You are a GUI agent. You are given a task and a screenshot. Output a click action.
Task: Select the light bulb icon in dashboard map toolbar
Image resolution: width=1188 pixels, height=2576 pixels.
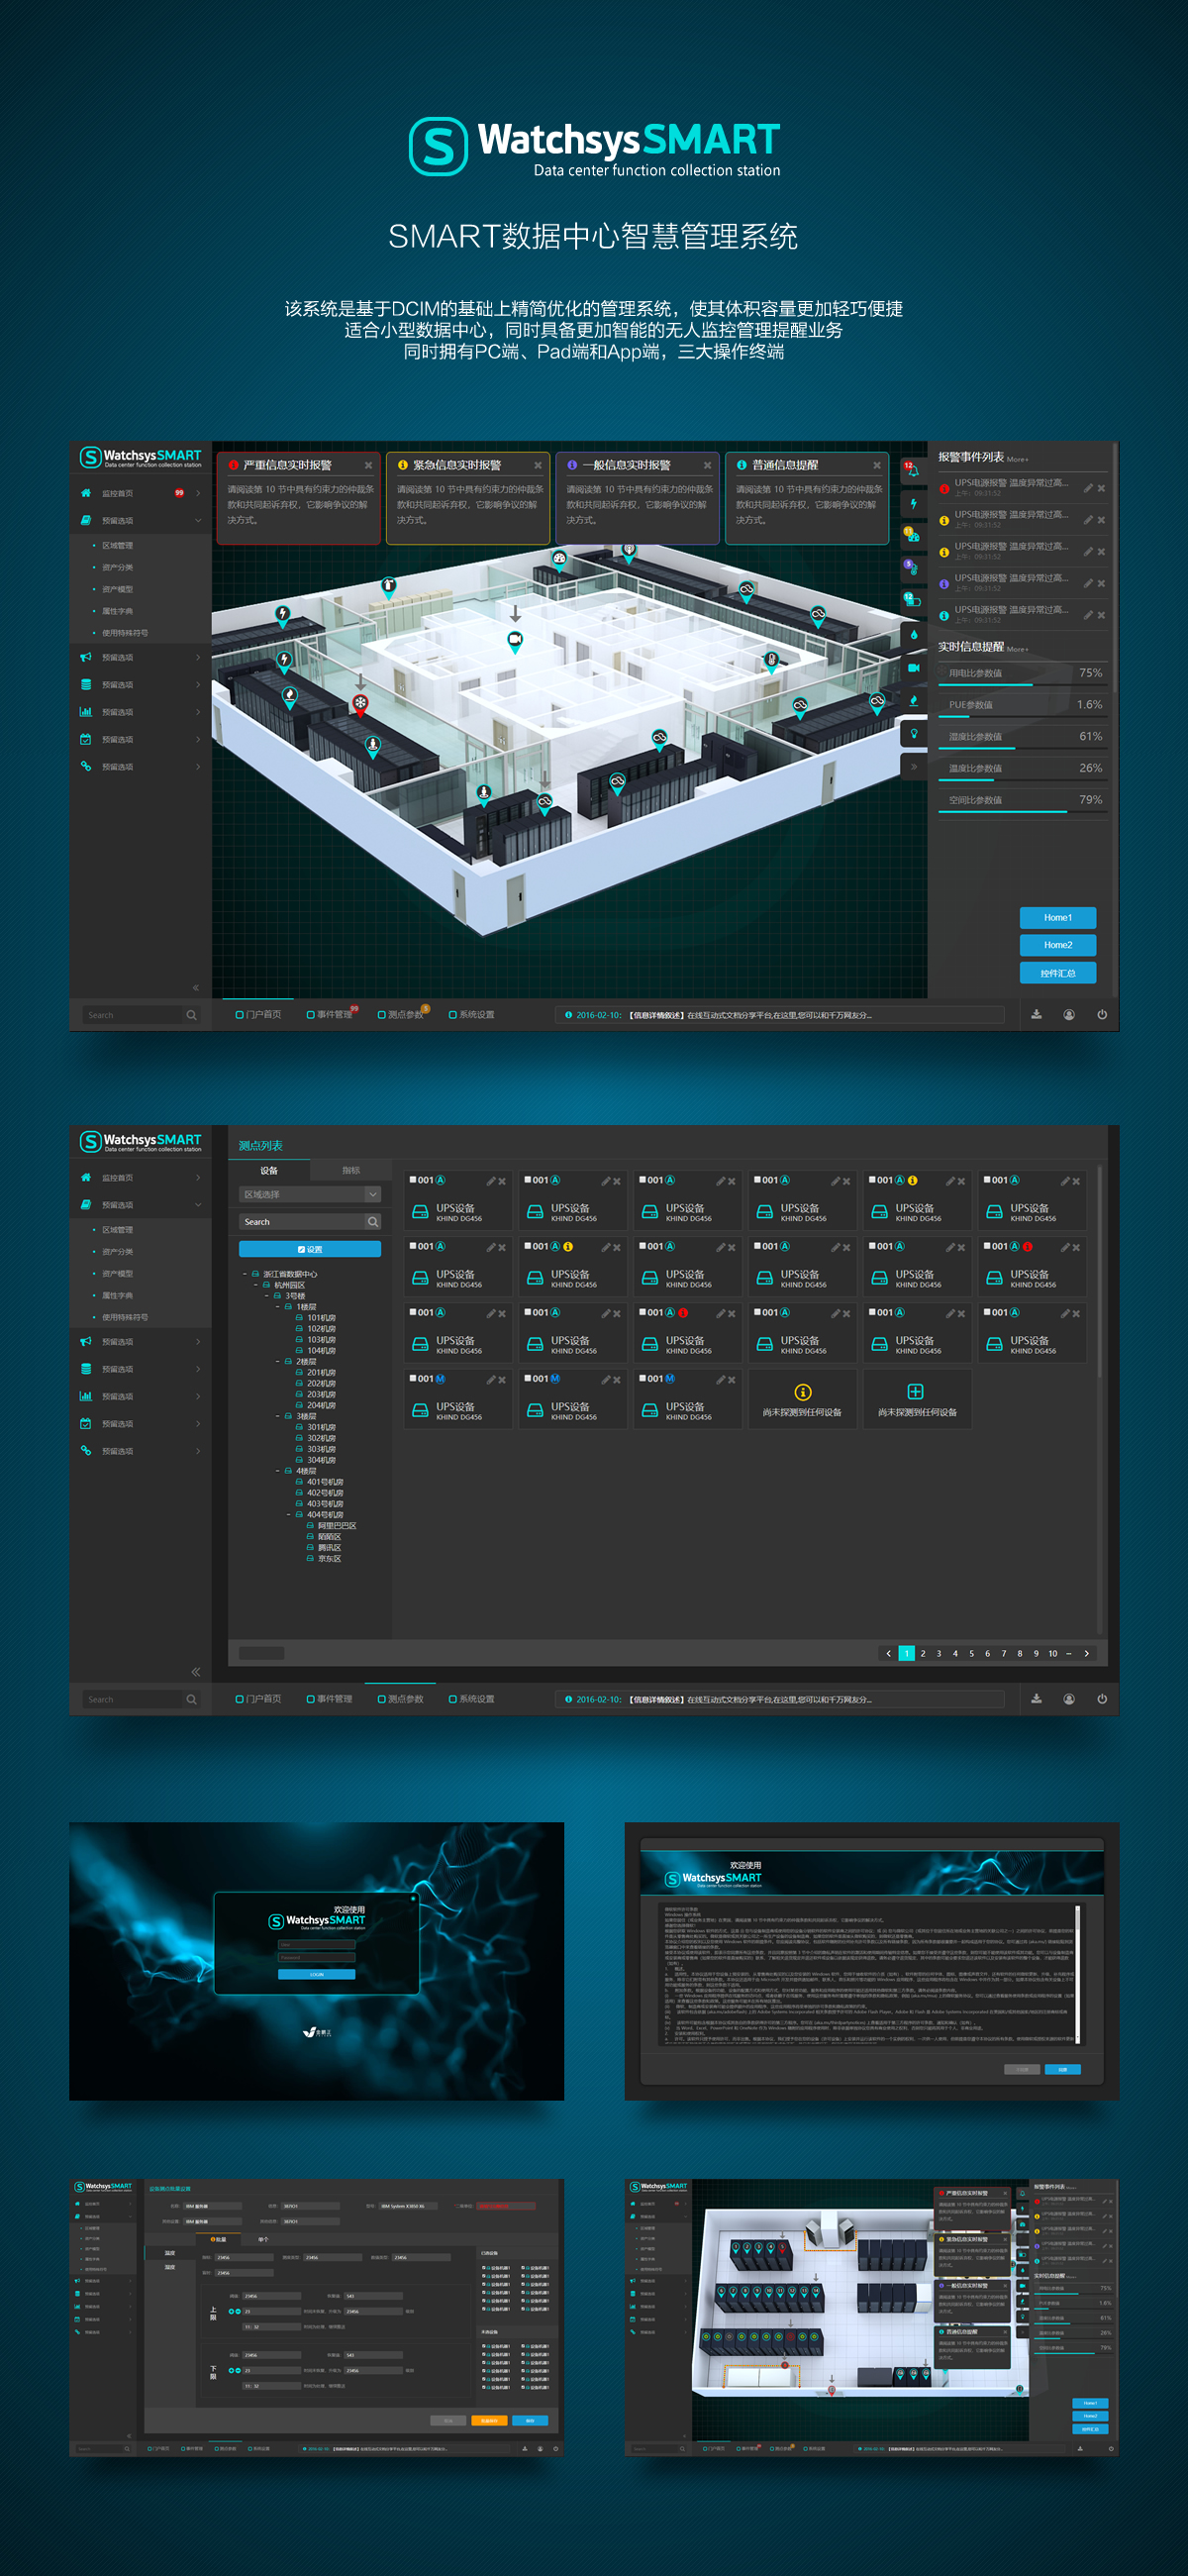tap(913, 733)
